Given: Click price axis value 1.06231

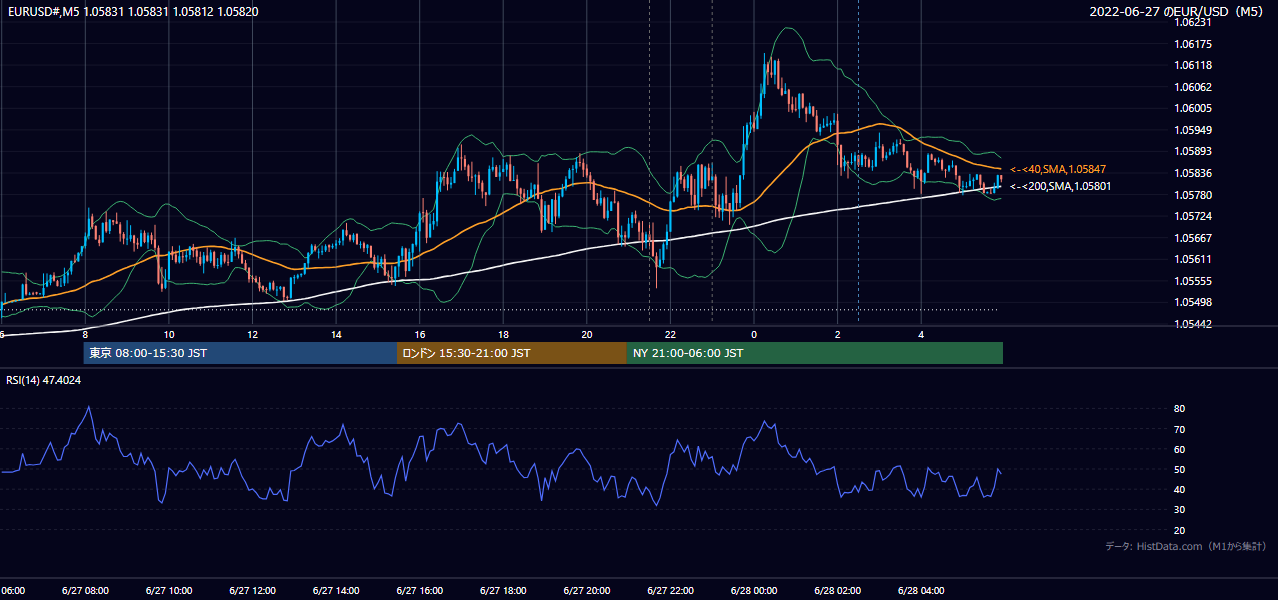Looking at the screenshot, I should coord(1194,22).
